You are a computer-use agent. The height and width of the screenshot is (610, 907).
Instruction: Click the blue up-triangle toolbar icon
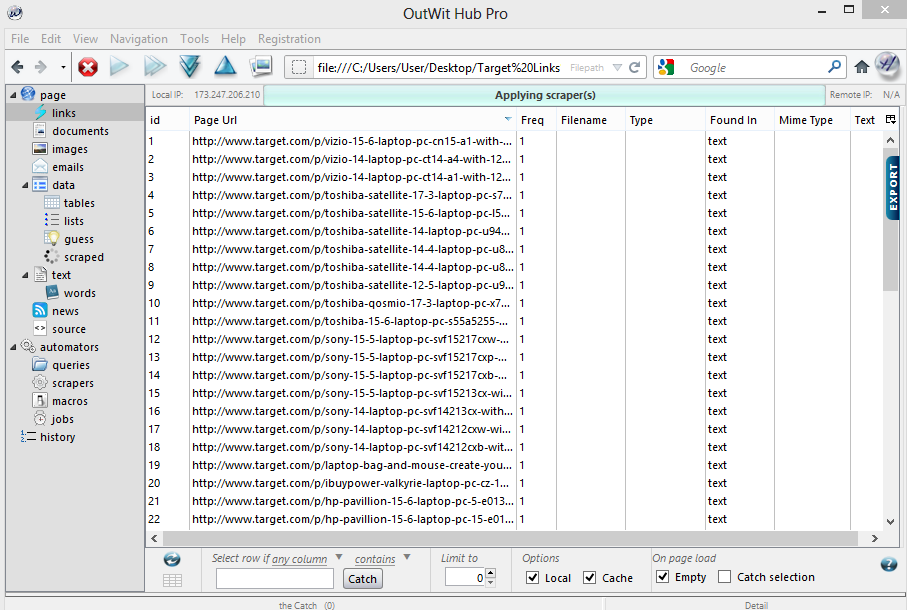[225, 68]
